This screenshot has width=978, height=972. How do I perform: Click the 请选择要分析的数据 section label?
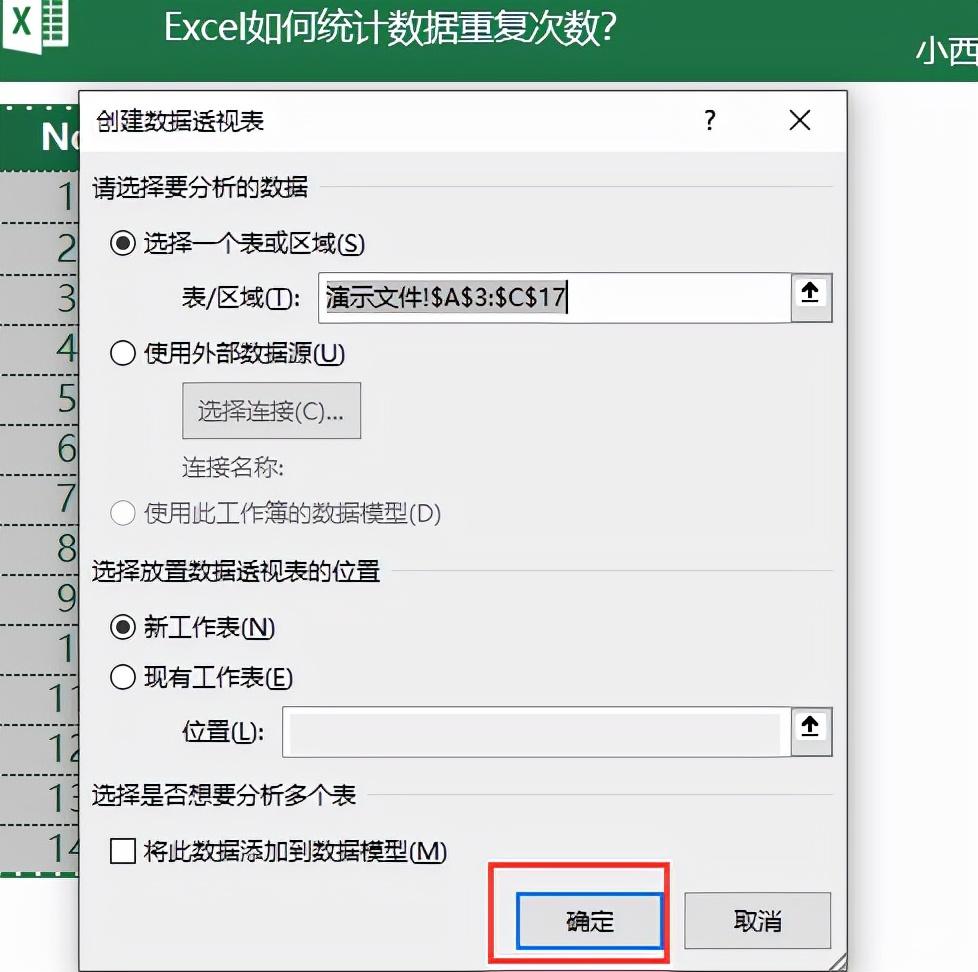(200, 187)
